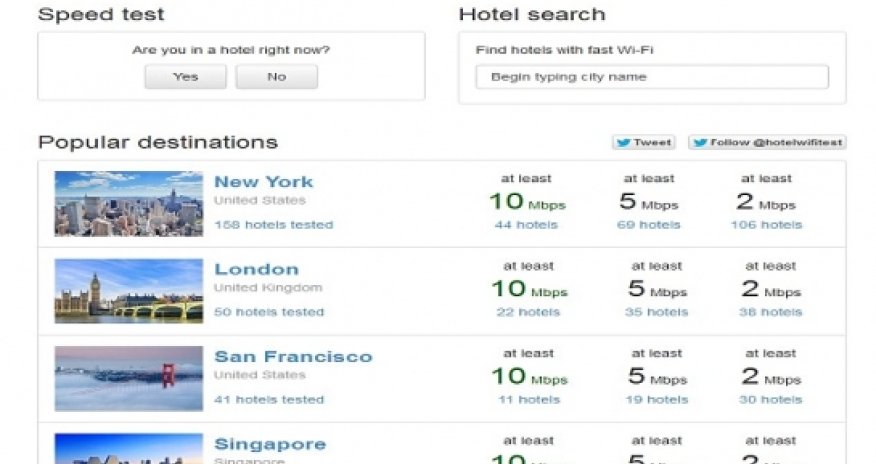The width and height of the screenshot is (876, 464).
Task: Open New York '44 hotels' link
Action: 526,225
